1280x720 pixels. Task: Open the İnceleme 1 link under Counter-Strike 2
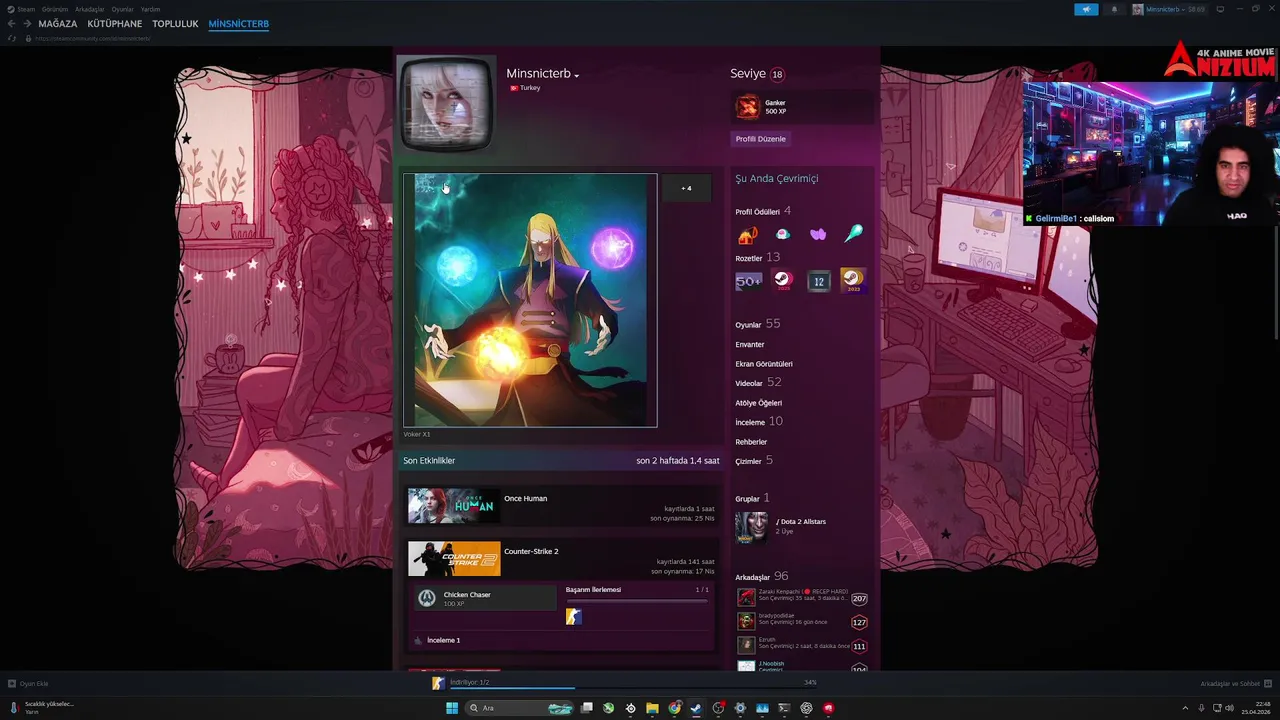443,640
